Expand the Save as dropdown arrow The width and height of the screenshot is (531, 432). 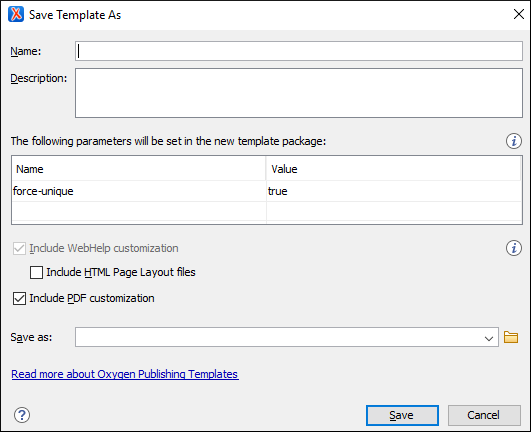(488, 338)
